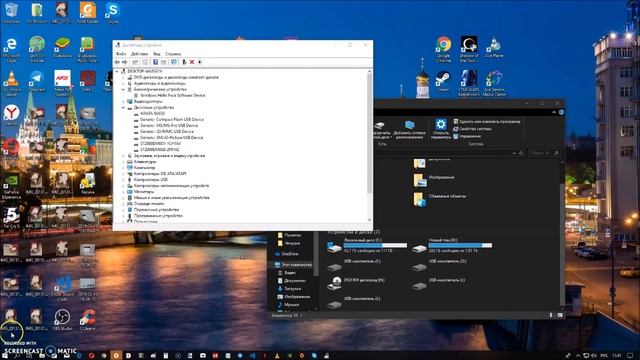Click Manage (Управление) in Explorer ribbon
The width and height of the screenshot is (640, 360).
pos(467,136)
